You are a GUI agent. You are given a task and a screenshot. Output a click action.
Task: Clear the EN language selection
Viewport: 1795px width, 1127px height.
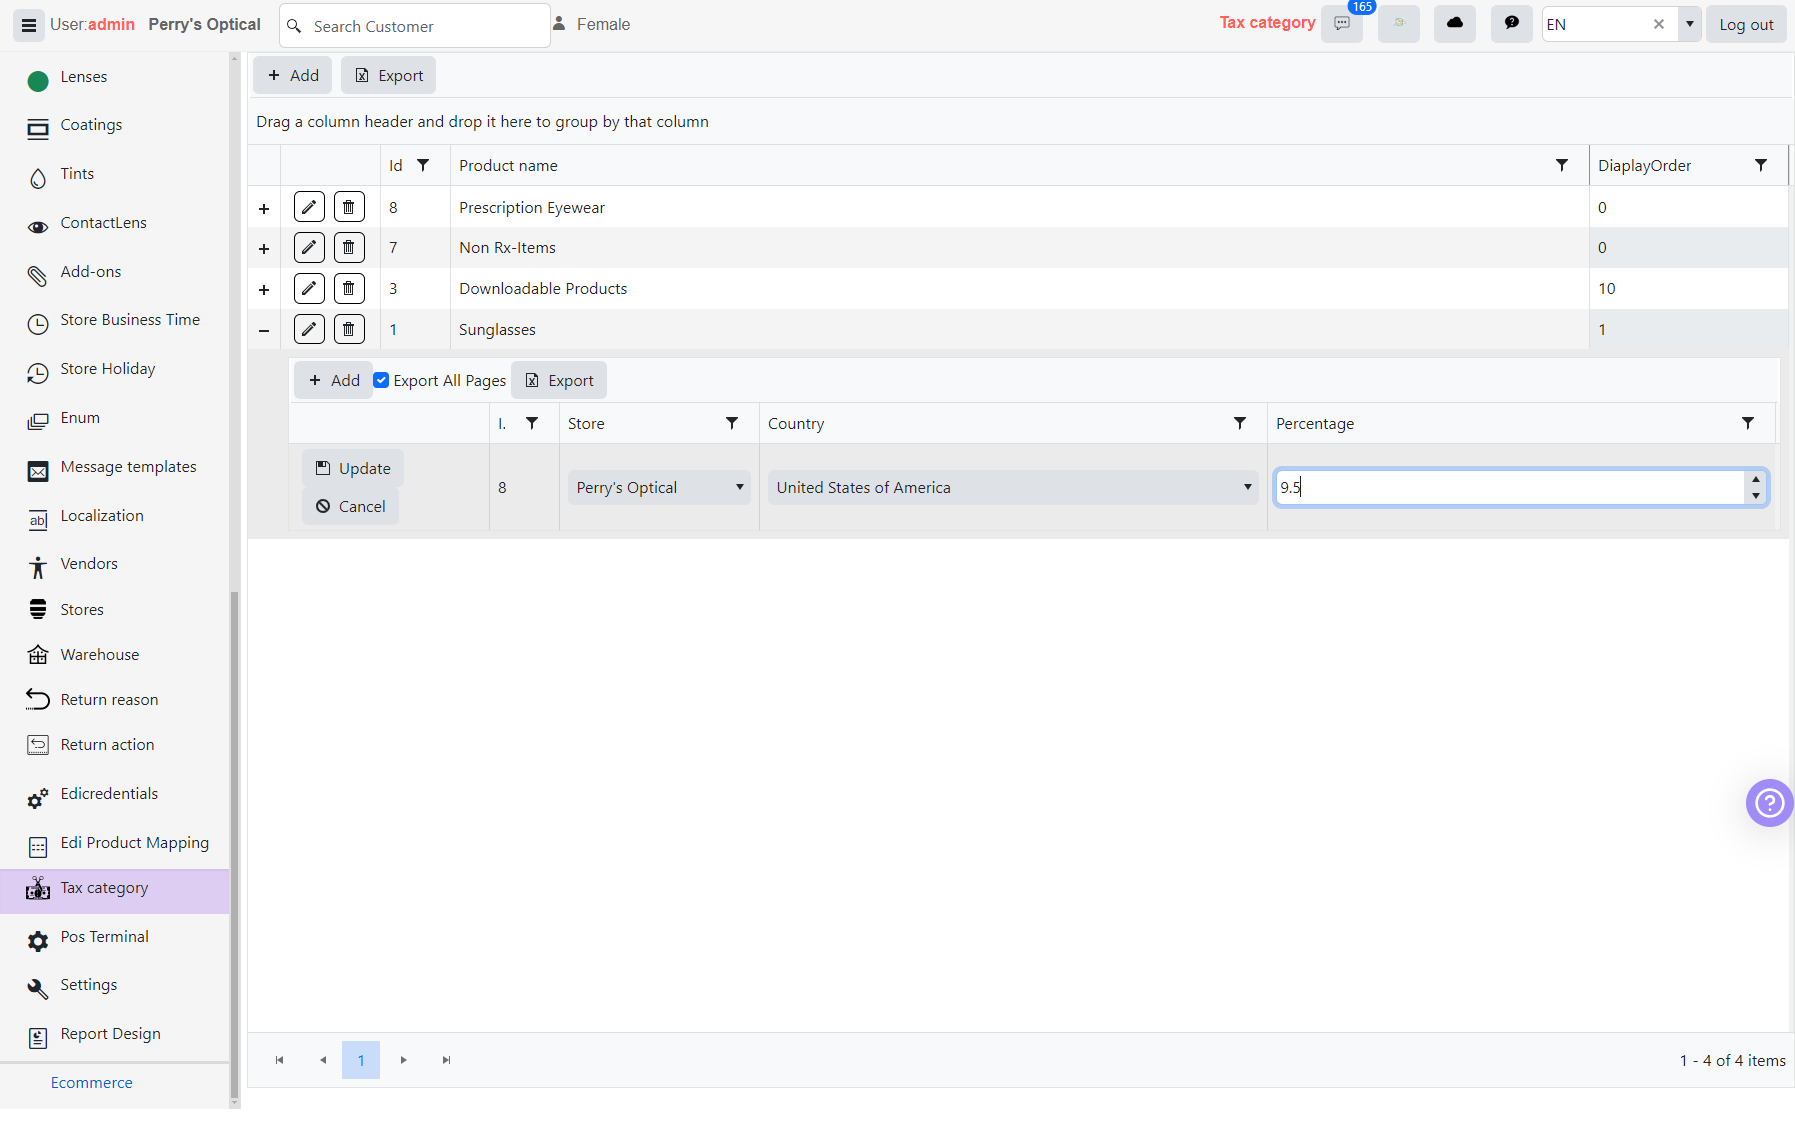point(1658,24)
